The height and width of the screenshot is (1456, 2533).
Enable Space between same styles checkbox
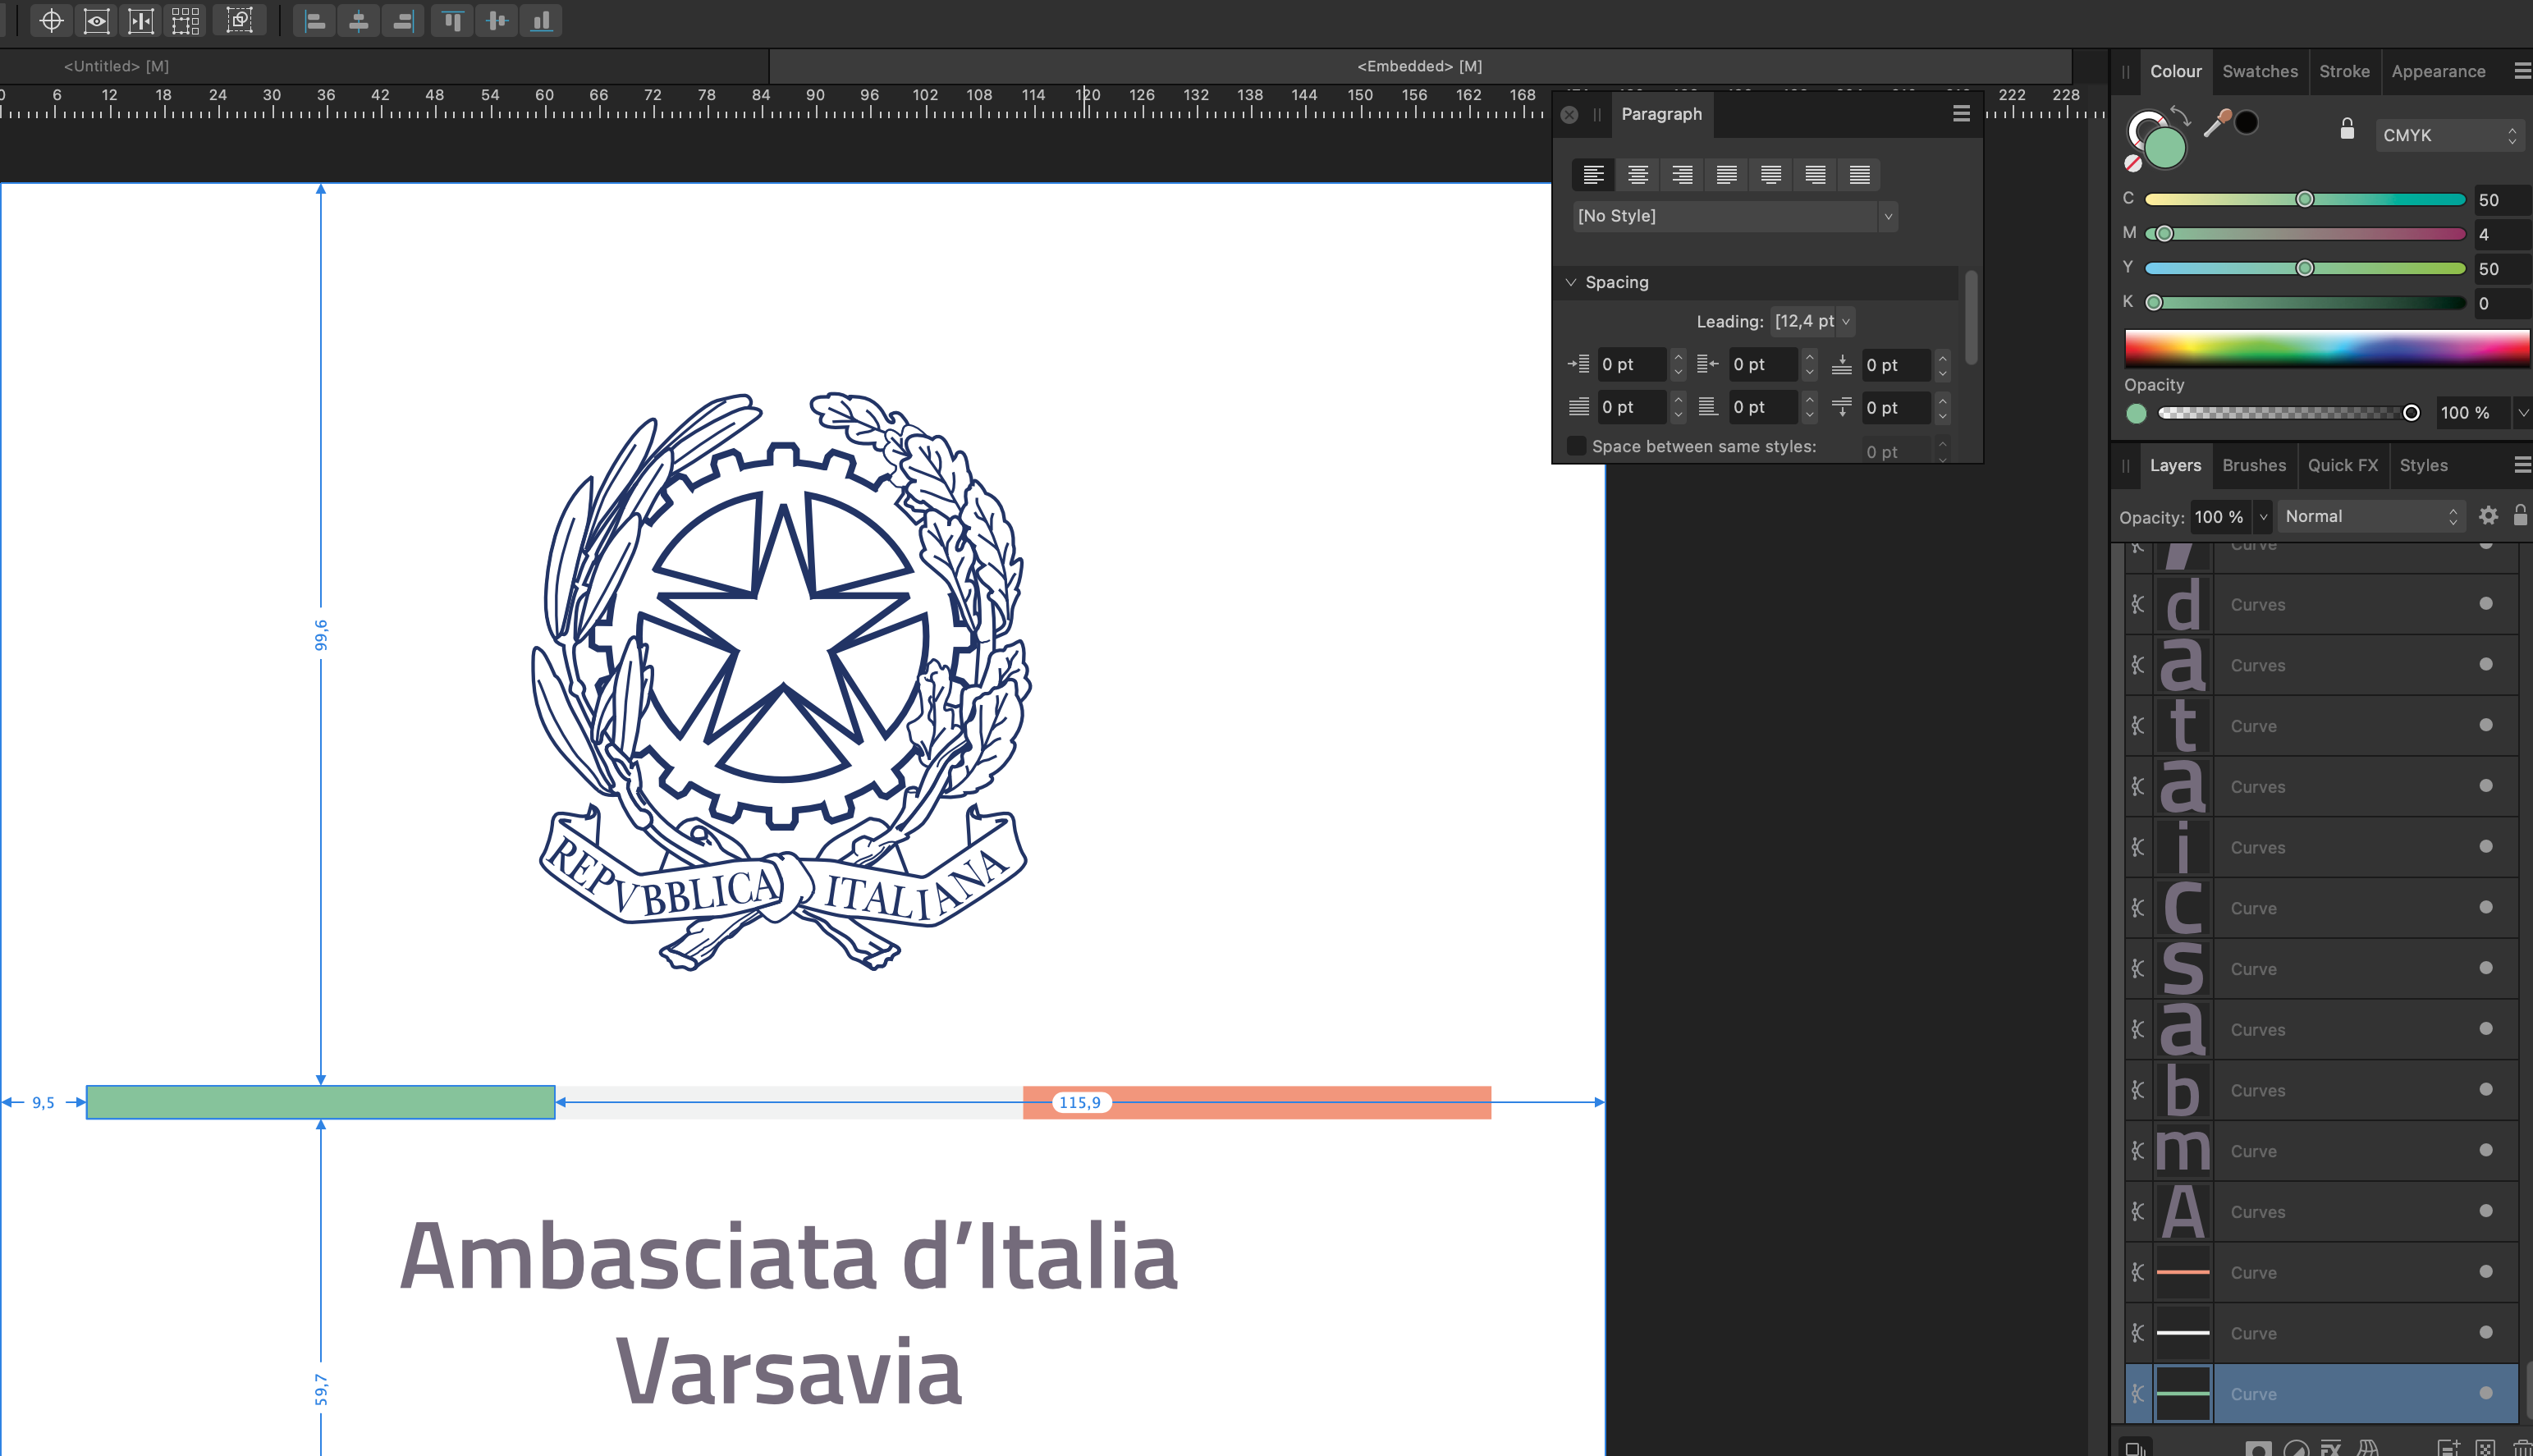[x=1577, y=446]
